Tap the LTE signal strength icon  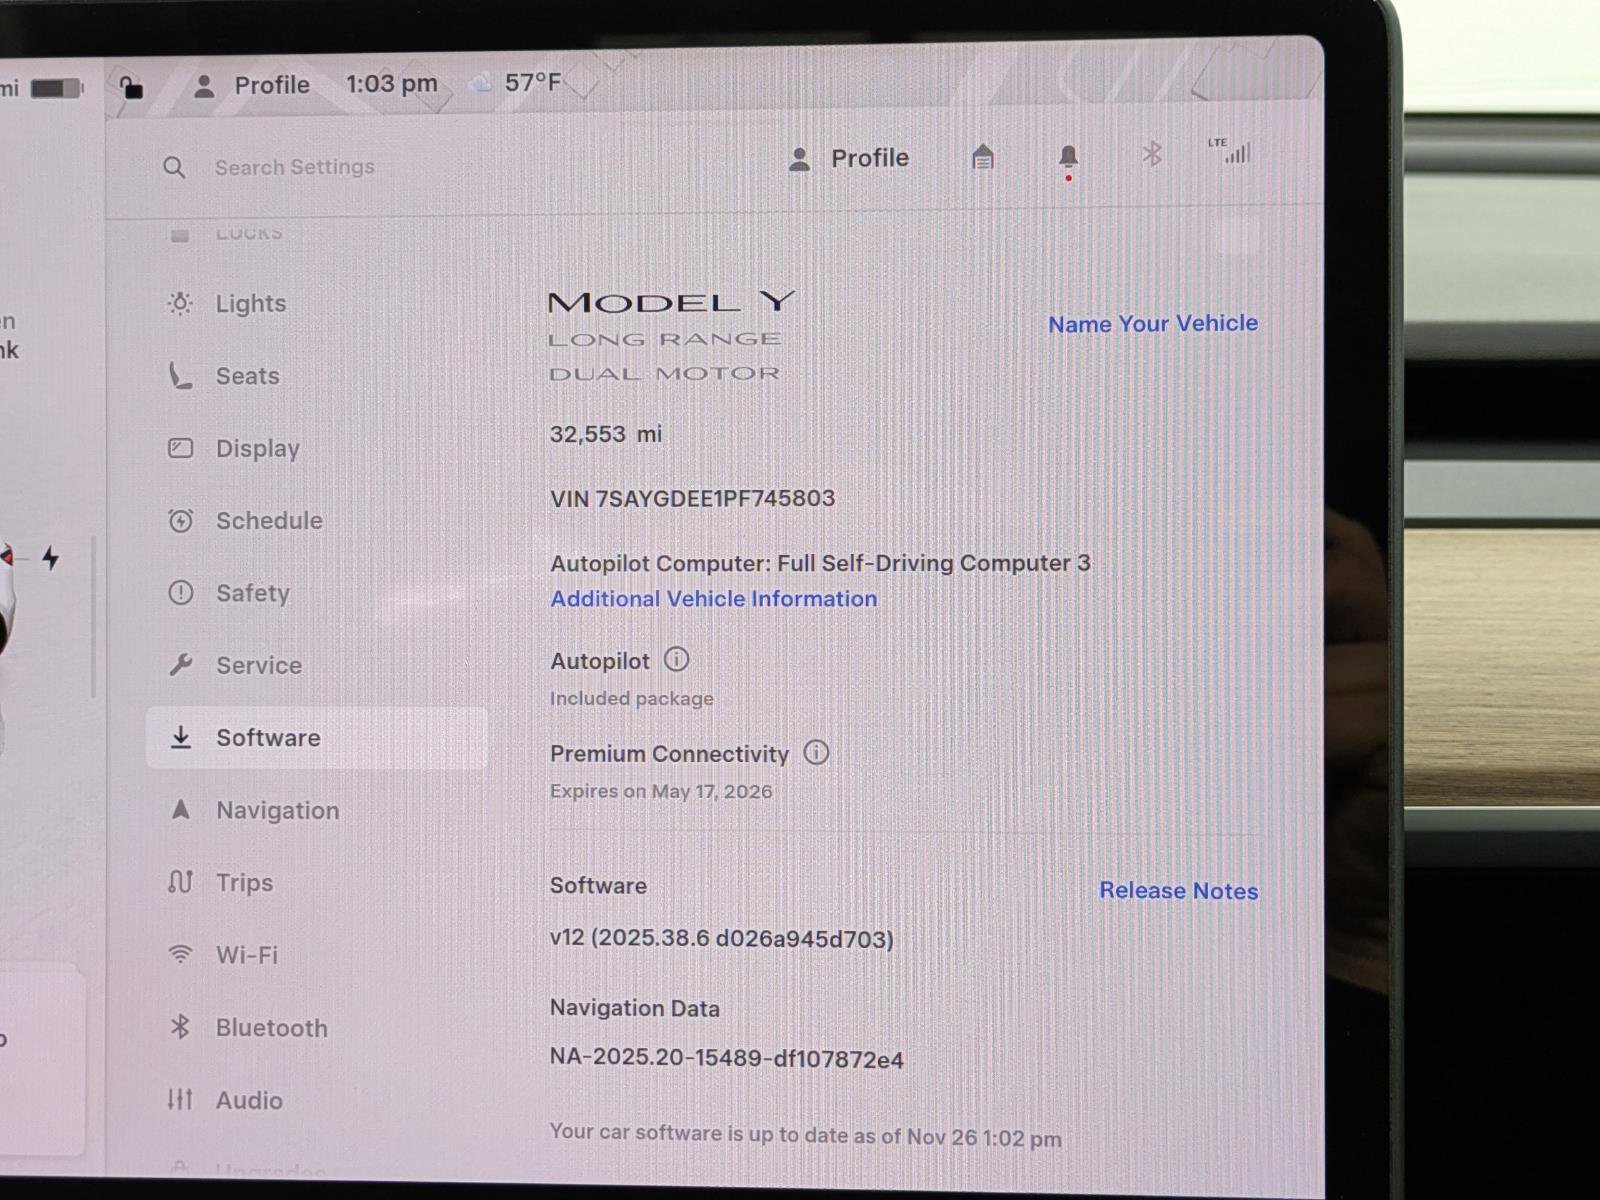point(1231,151)
